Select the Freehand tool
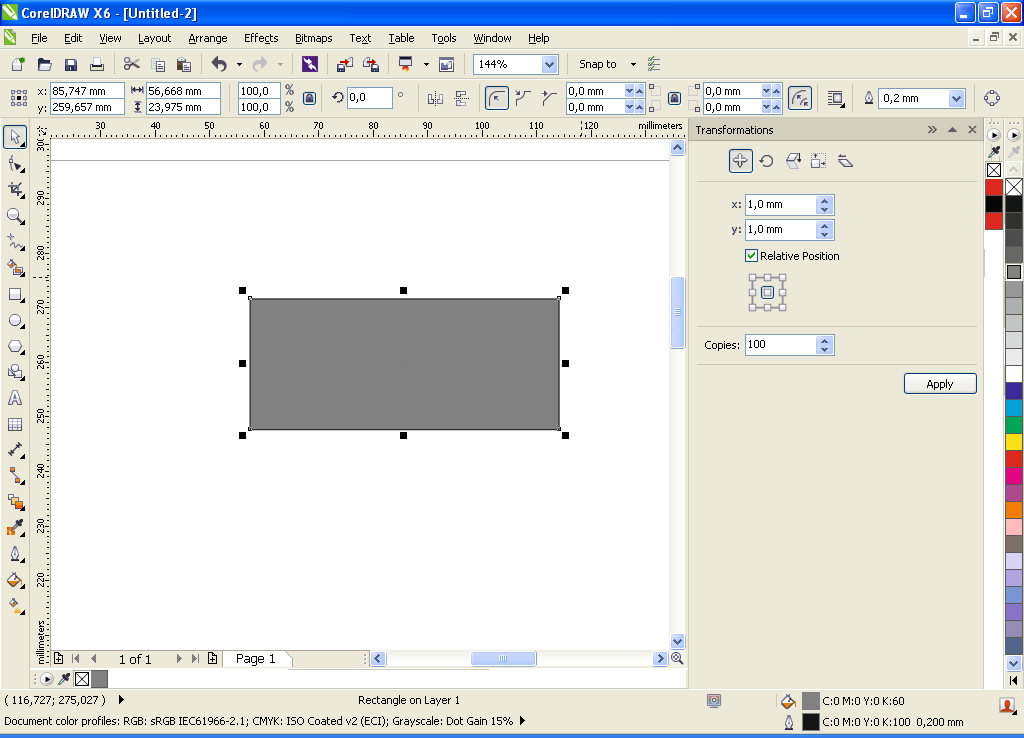1024x738 pixels. pyautogui.click(x=15, y=242)
